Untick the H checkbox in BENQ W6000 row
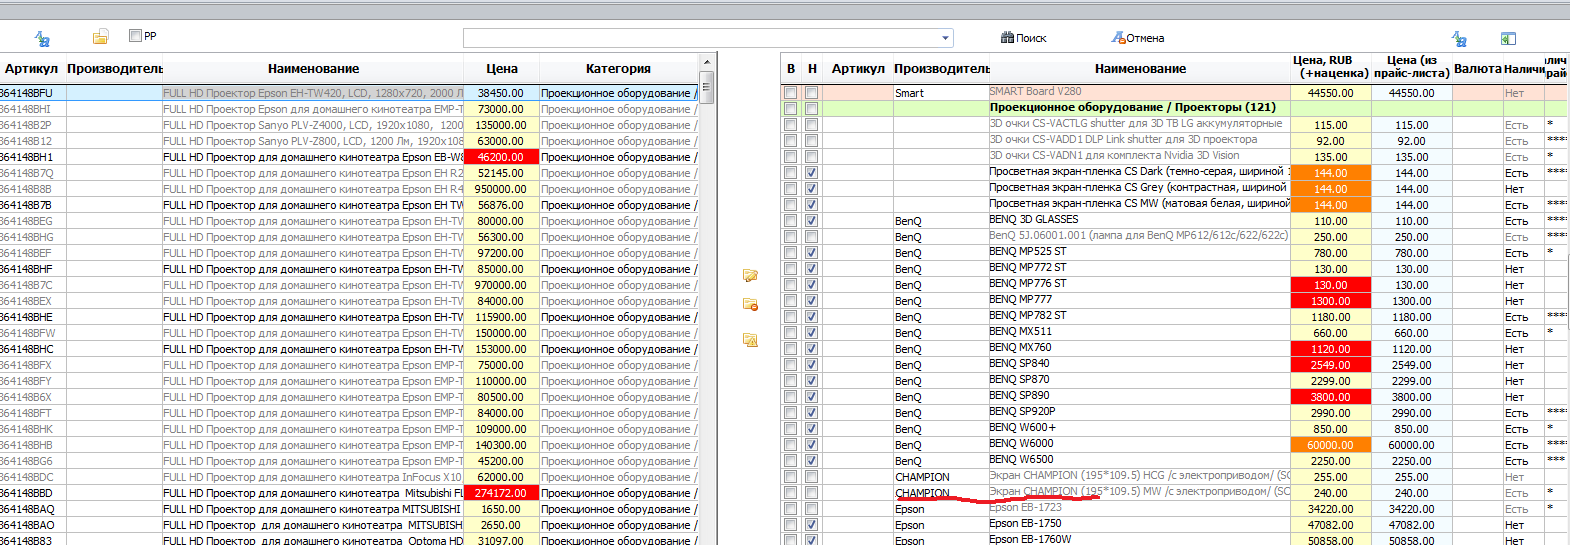 pyautogui.click(x=811, y=445)
